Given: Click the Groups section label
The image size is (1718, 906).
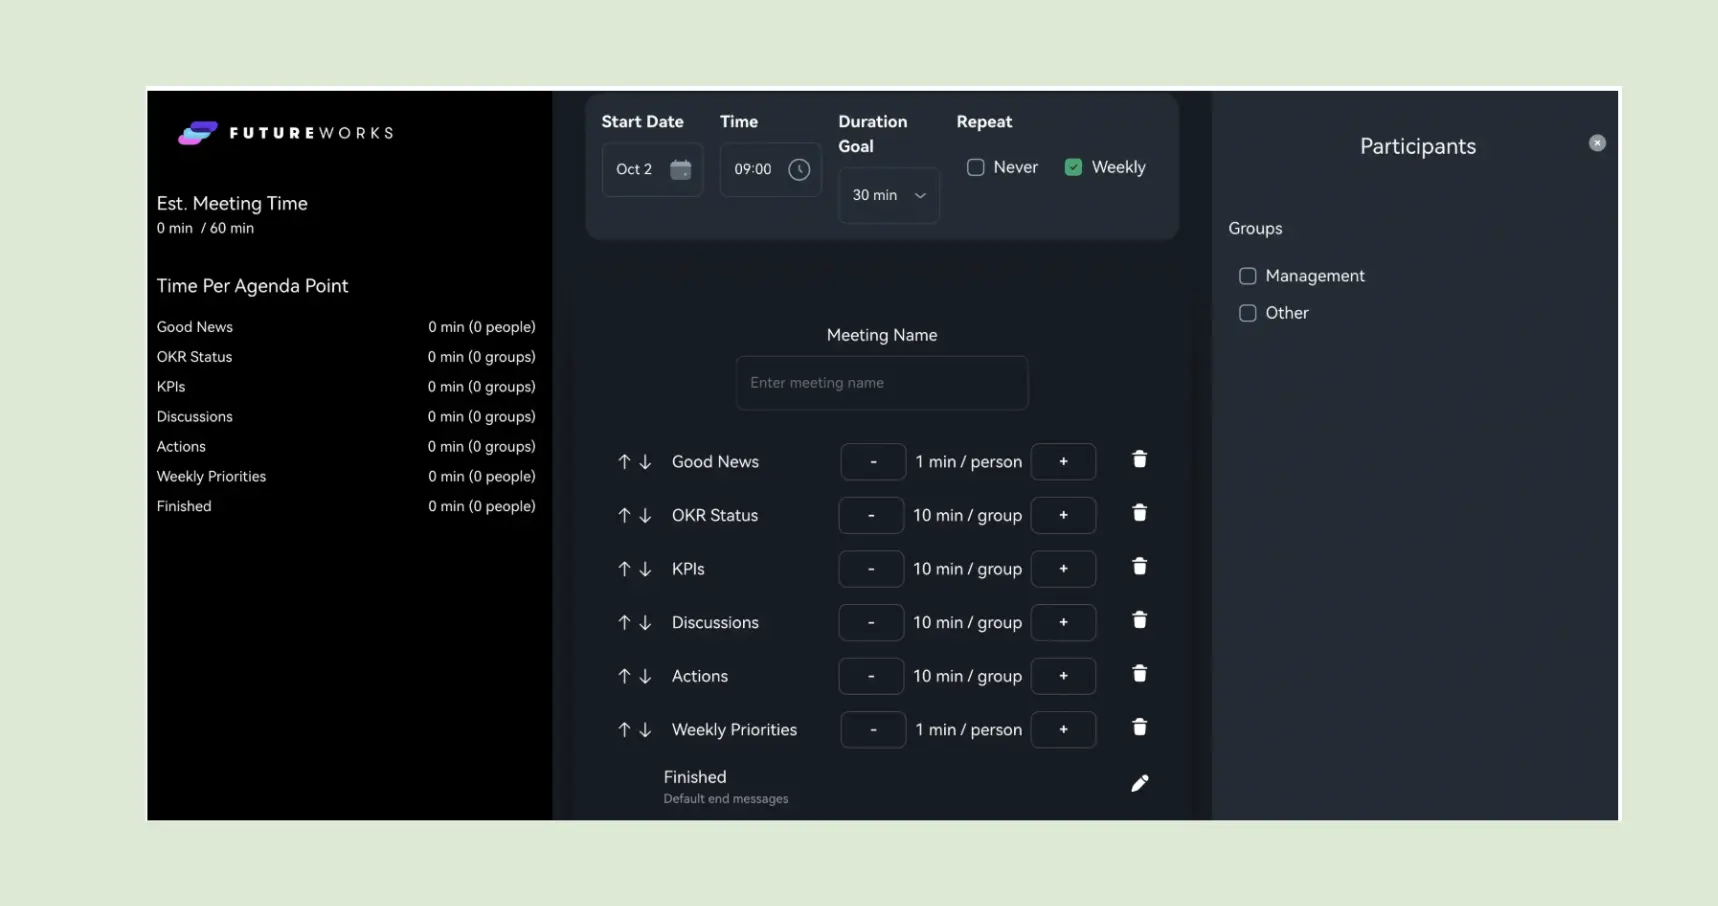Looking at the screenshot, I should [1255, 229].
